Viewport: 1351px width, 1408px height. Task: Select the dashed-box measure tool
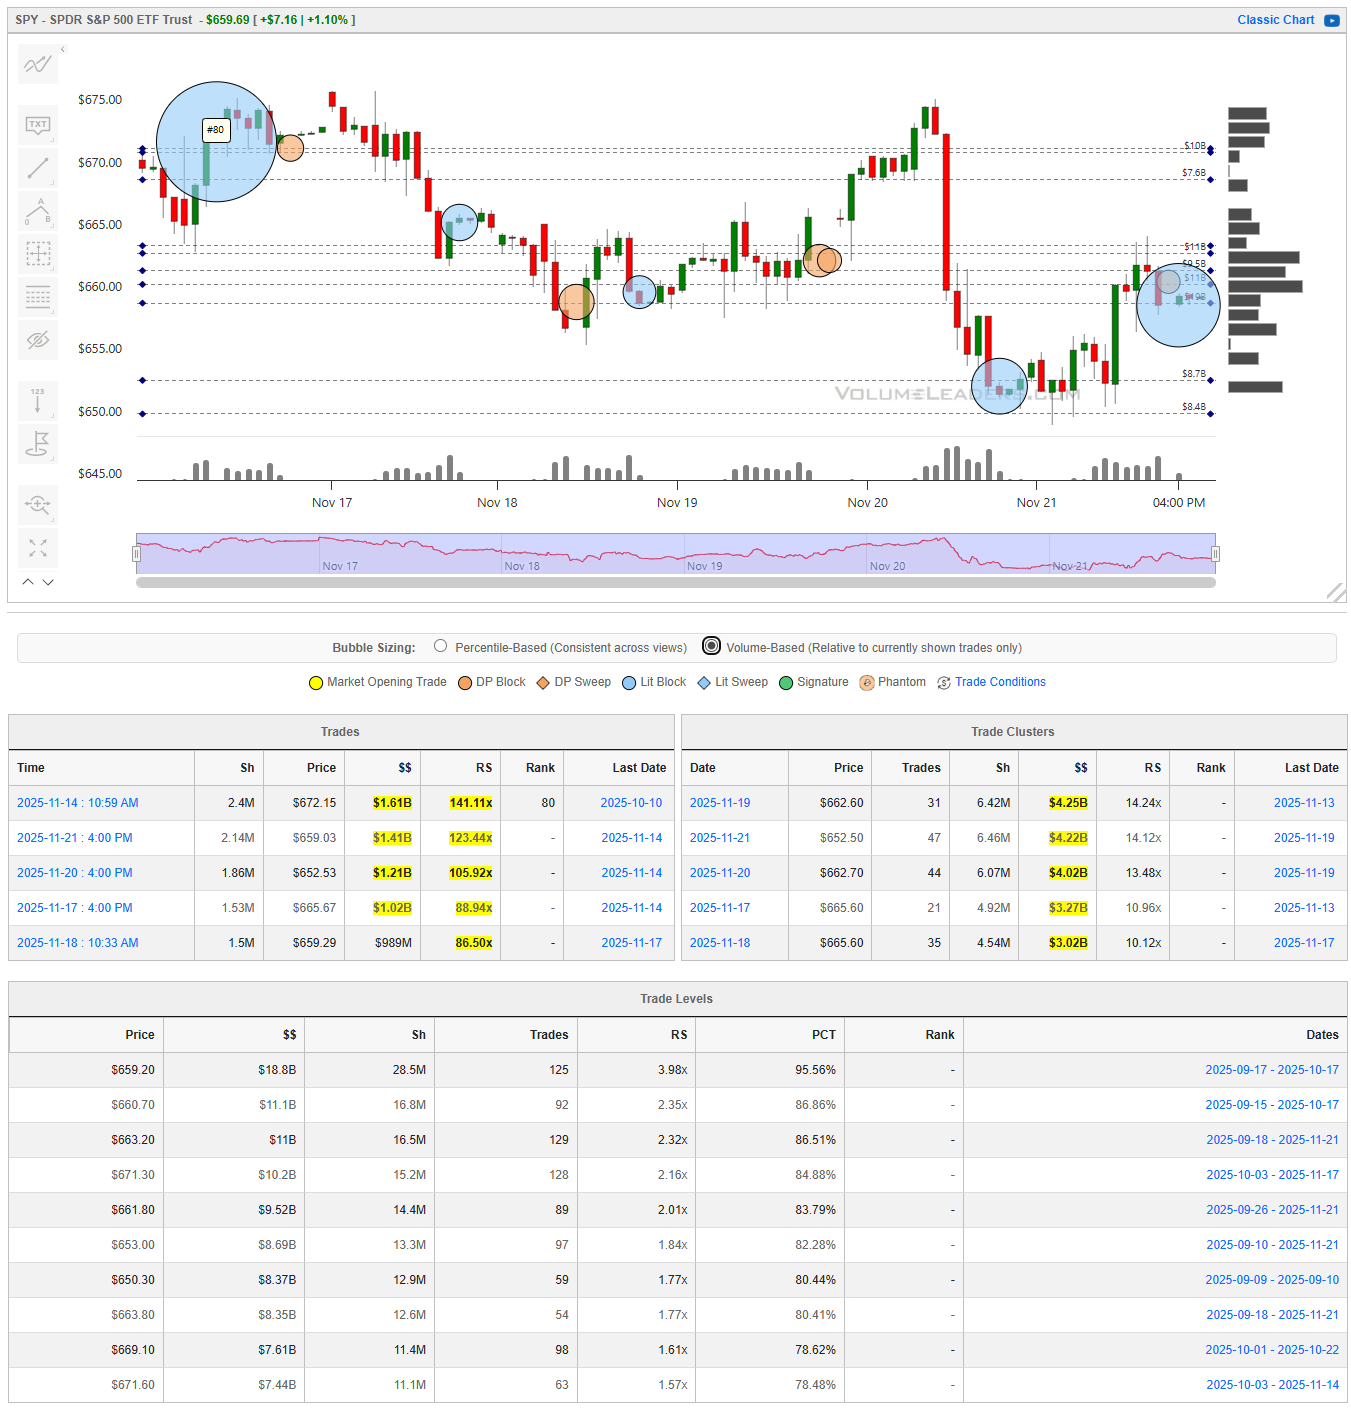38,254
